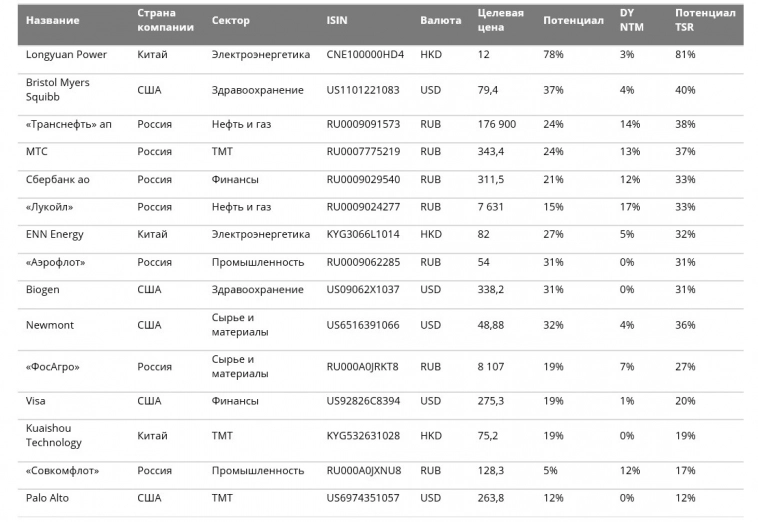Click the "ISIN" column header
The width and height of the screenshot is (758, 522).
337,20
